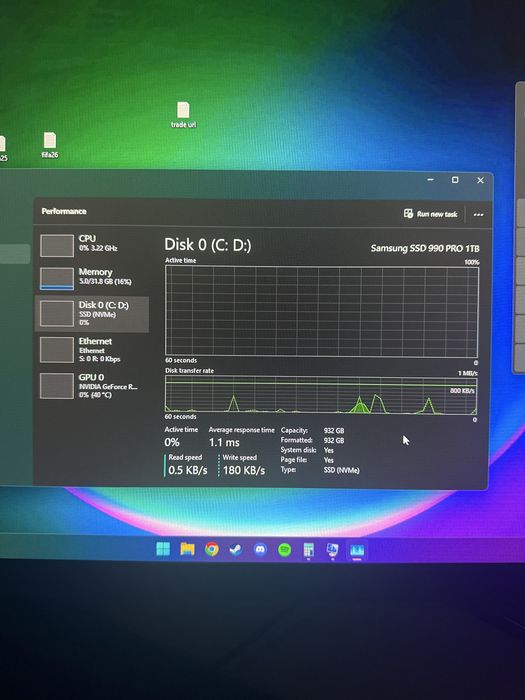Open the Task Manager taskbar icon
The height and width of the screenshot is (700, 525).
(x=357, y=550)
